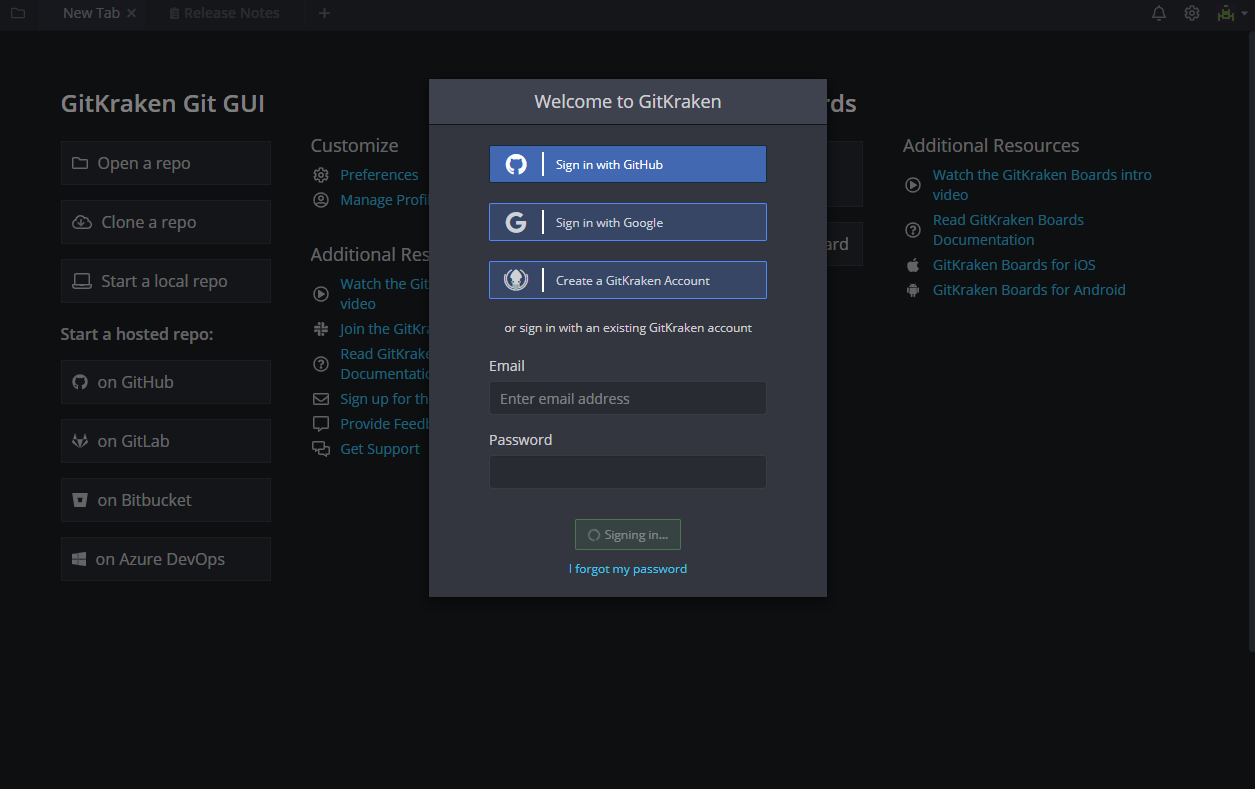The image size is (1255, 789).
Task: Open I forgot my password link
Action: coord(628,569)
